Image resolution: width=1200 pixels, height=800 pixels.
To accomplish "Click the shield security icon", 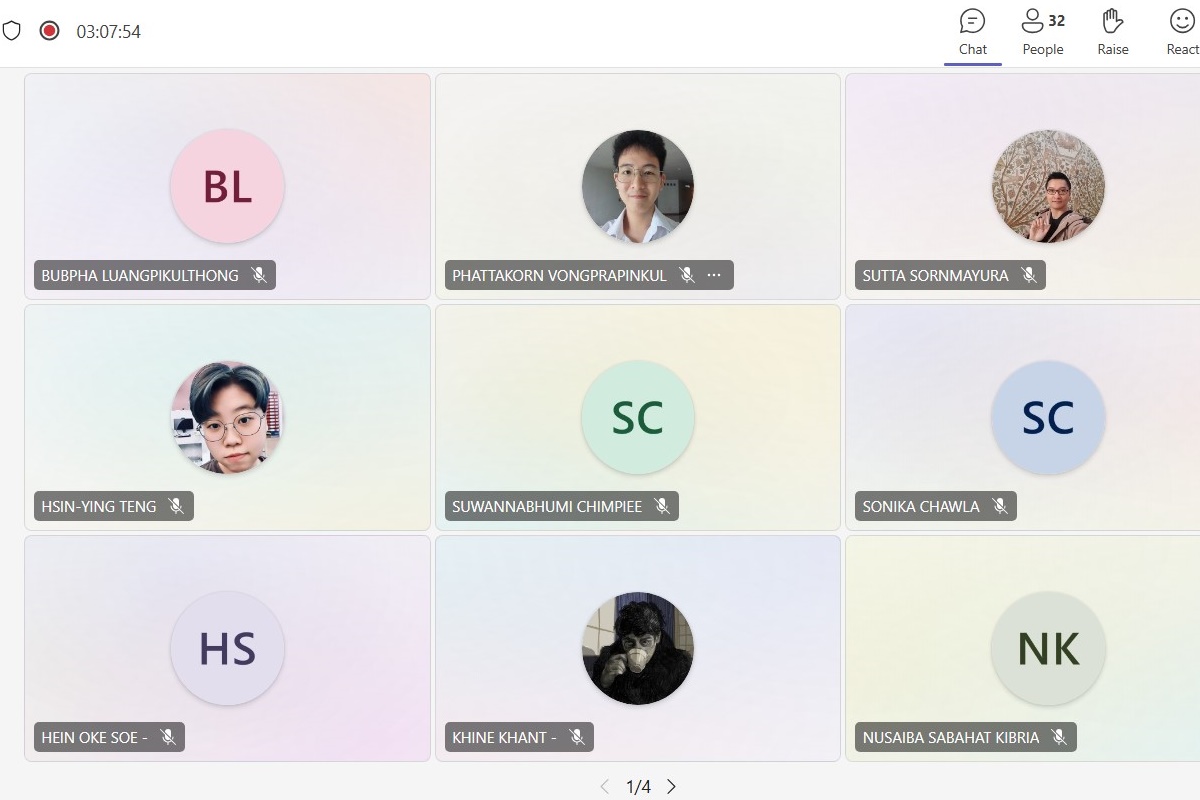I will pyautogui.click(x=12, y=31).
